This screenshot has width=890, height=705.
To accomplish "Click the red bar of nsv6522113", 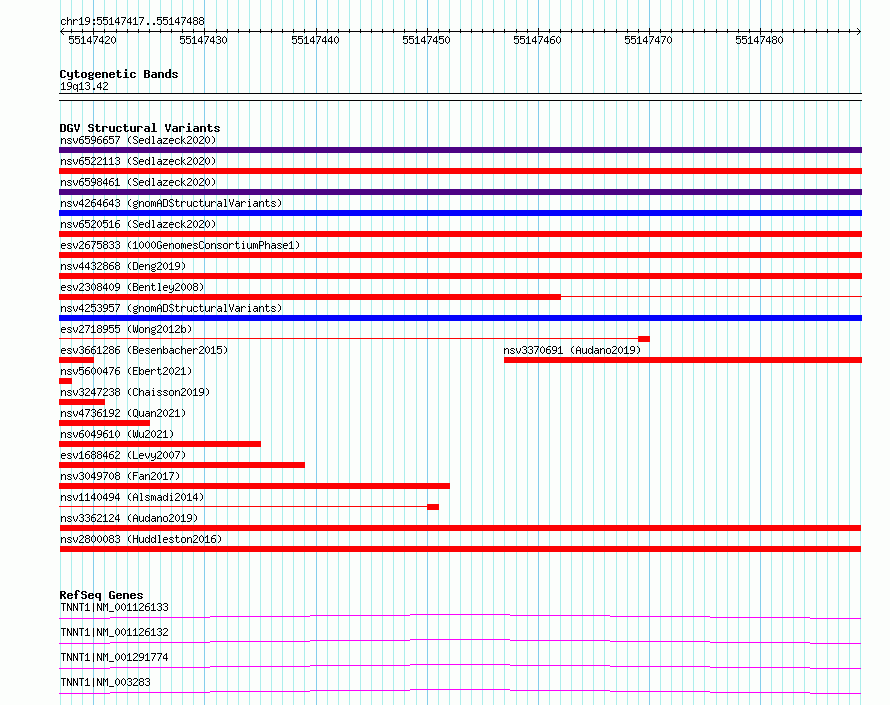I will click(x=460, y=171).
